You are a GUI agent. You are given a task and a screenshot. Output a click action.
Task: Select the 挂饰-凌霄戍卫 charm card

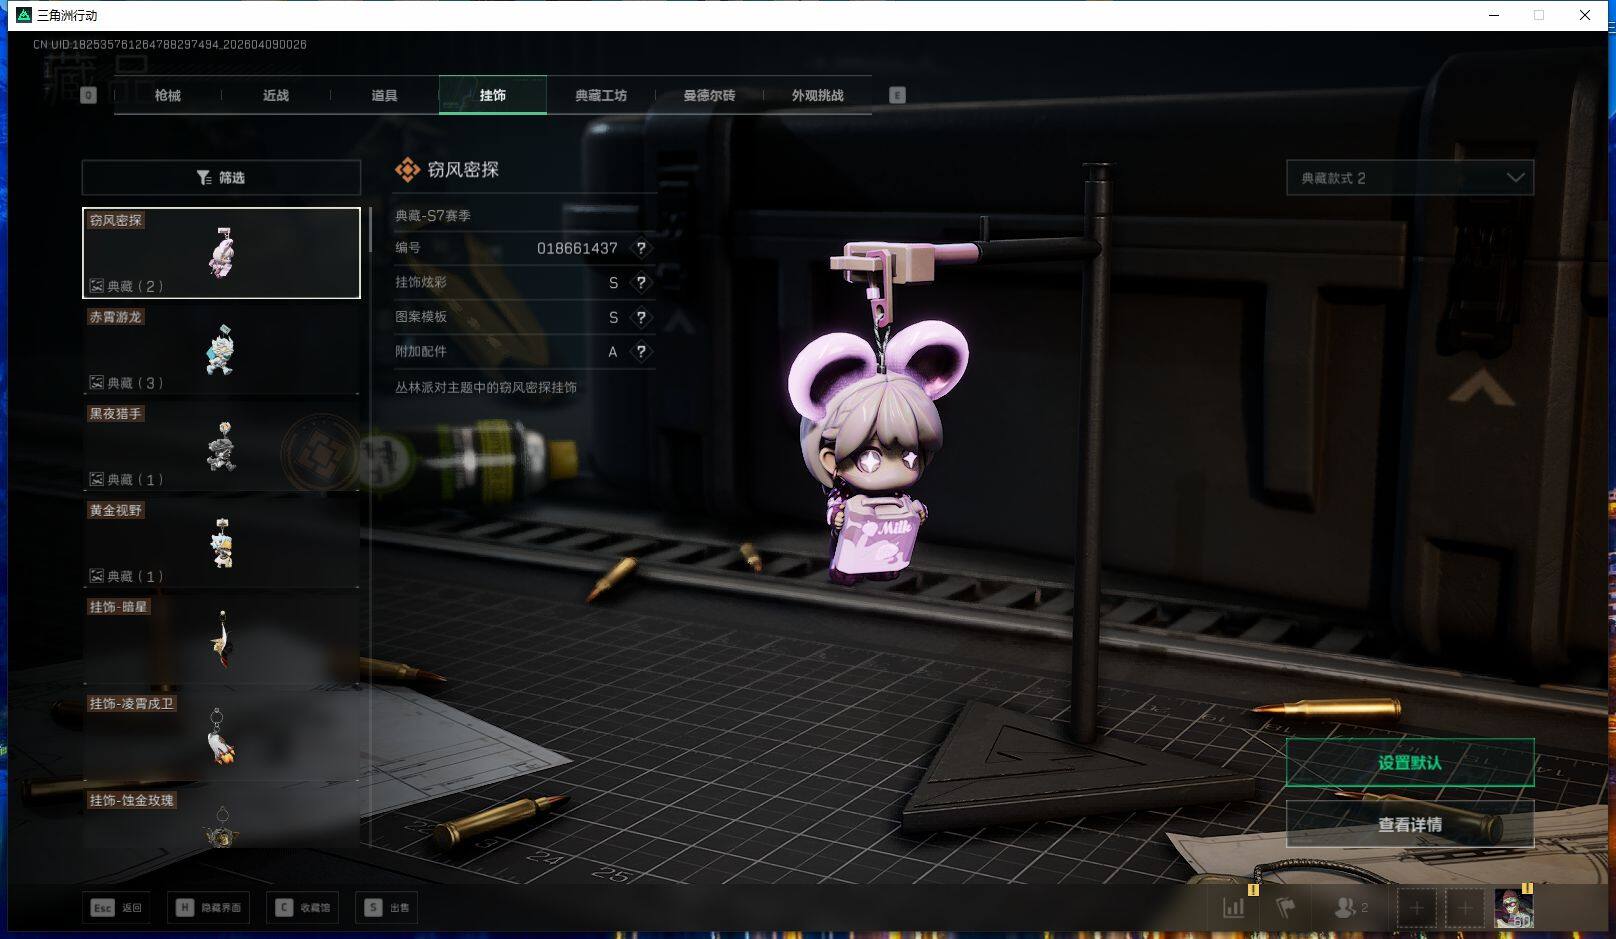point(221,737)
